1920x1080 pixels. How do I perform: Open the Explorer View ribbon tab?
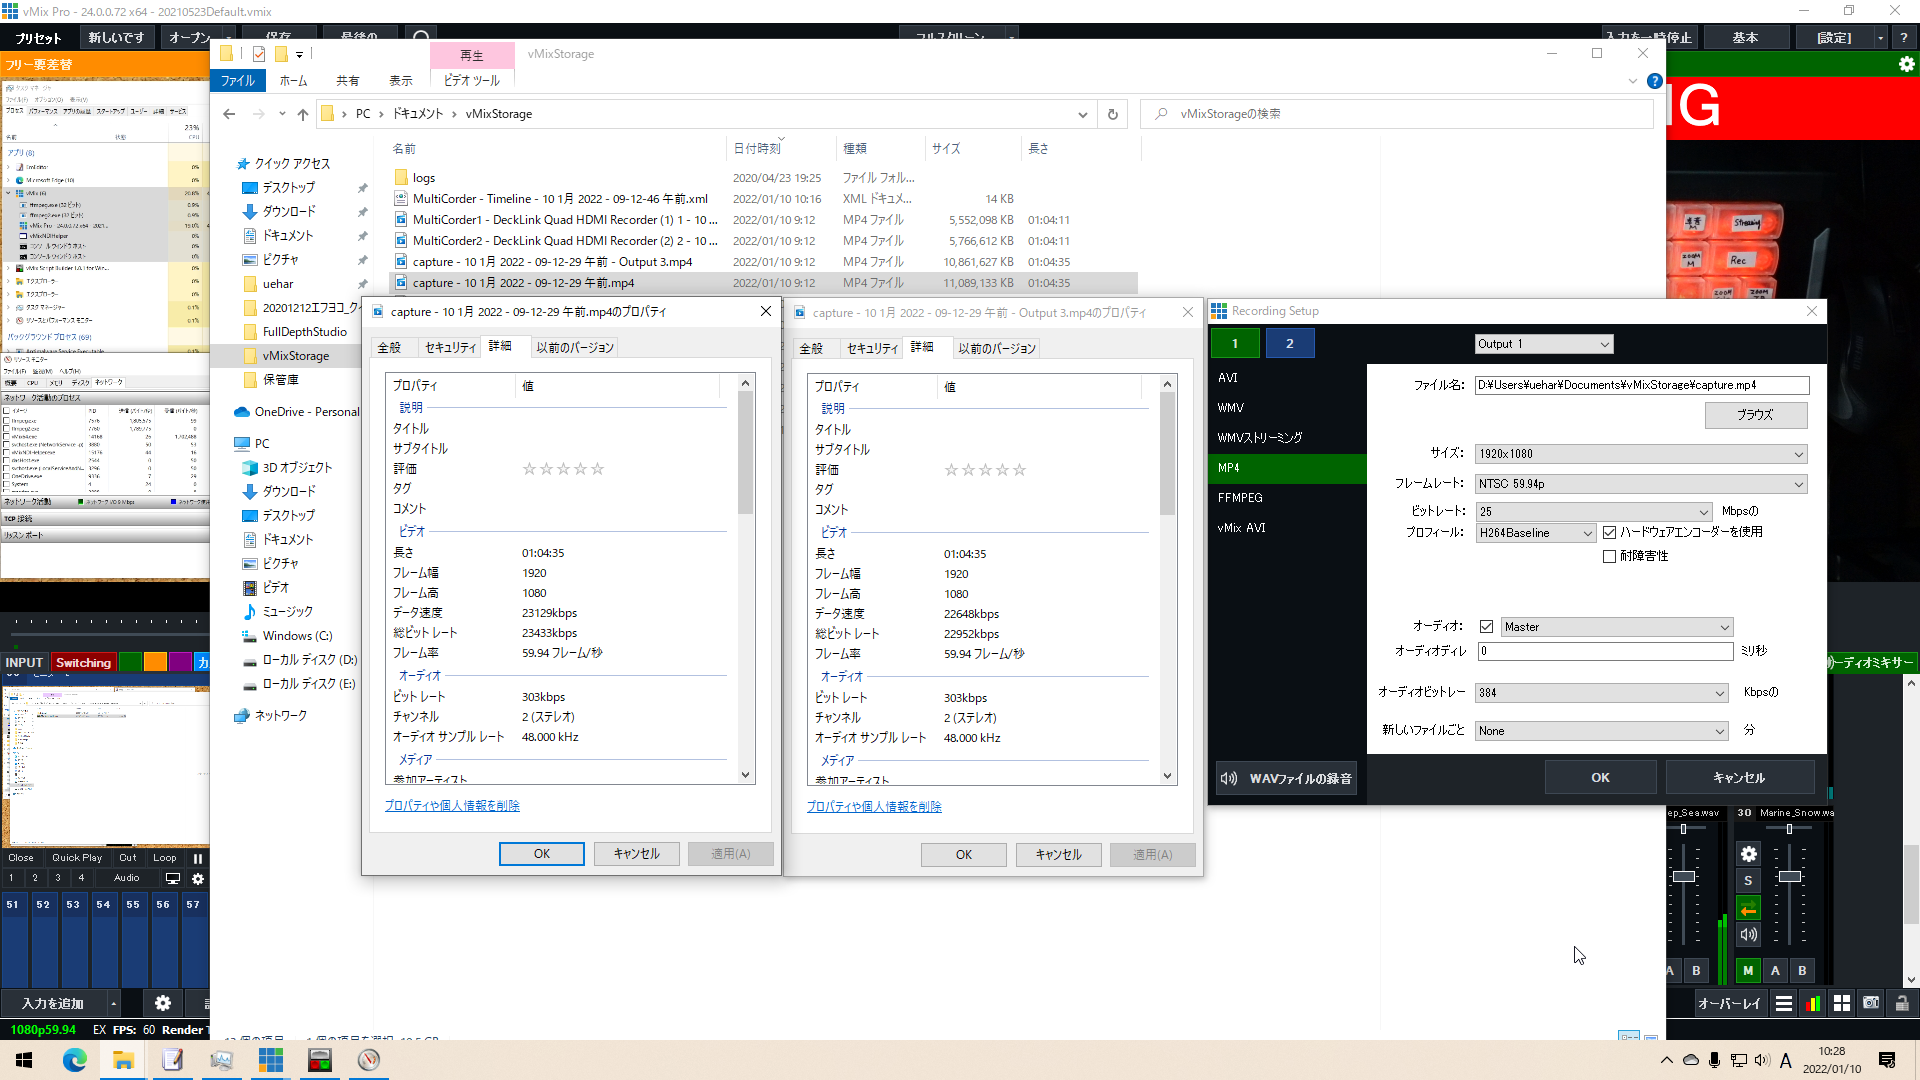[x=401, y=81]
